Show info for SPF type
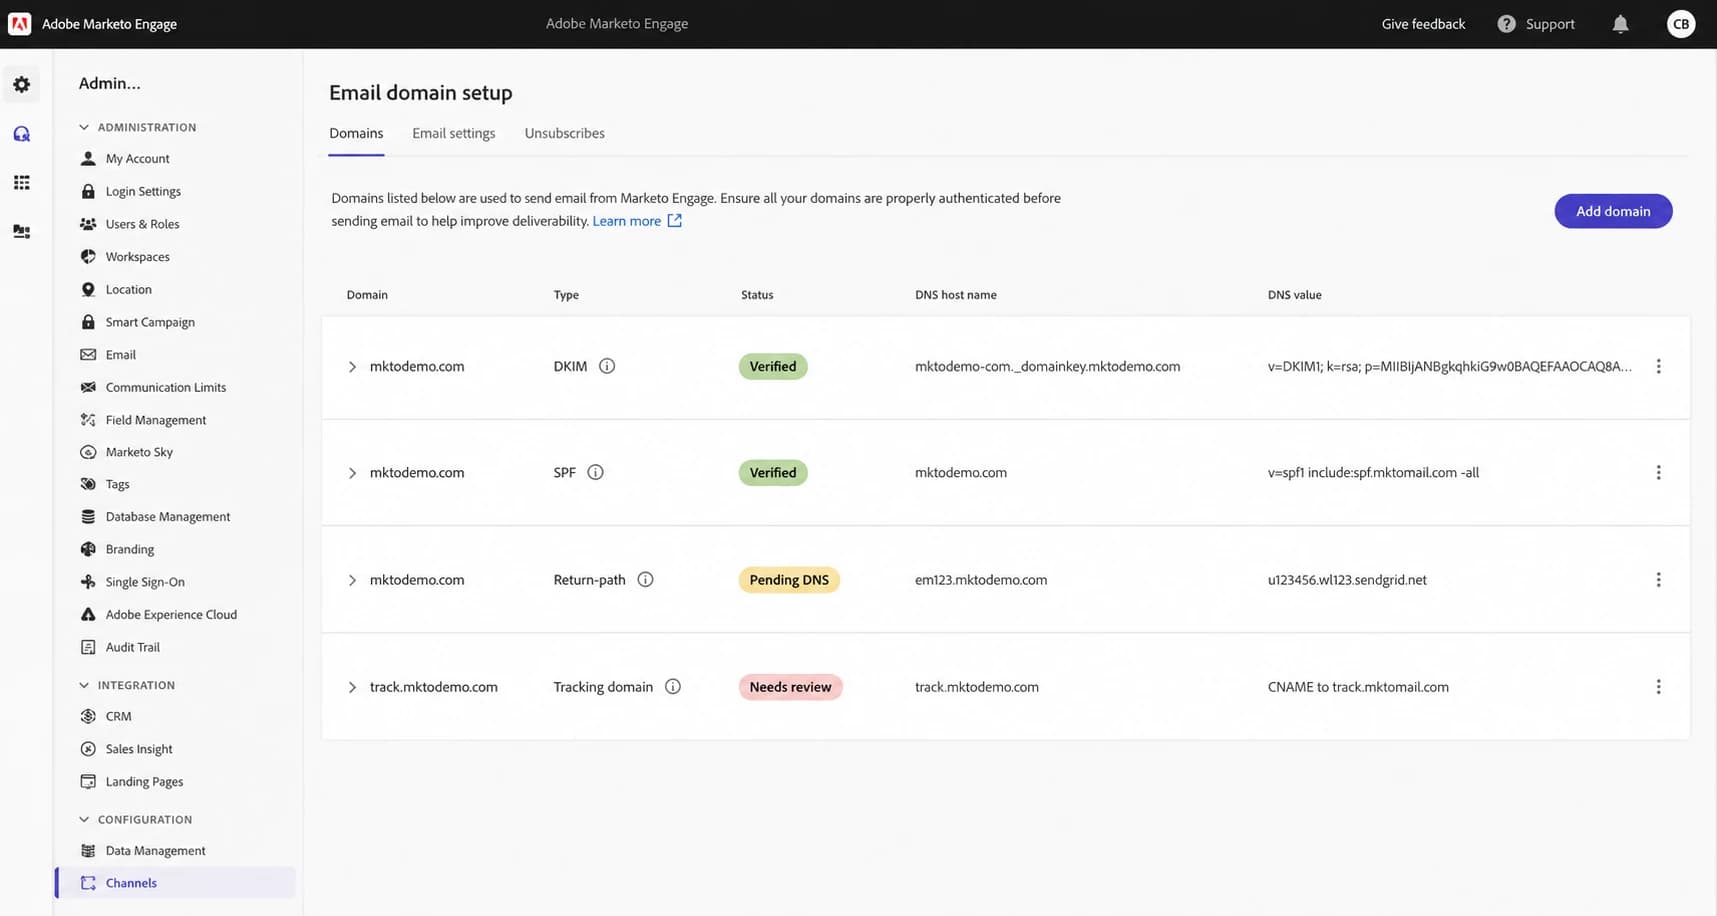The width and height of the screenshot is (1717, 916). 595,472
